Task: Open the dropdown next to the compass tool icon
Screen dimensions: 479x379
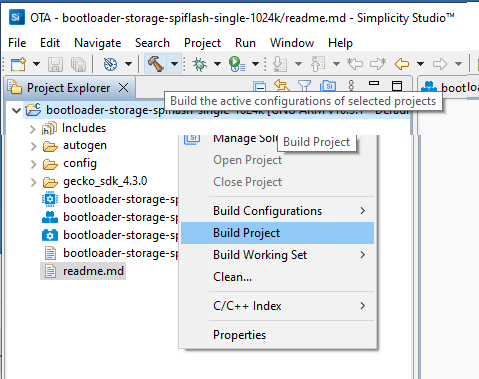Action: click(128, 64)
